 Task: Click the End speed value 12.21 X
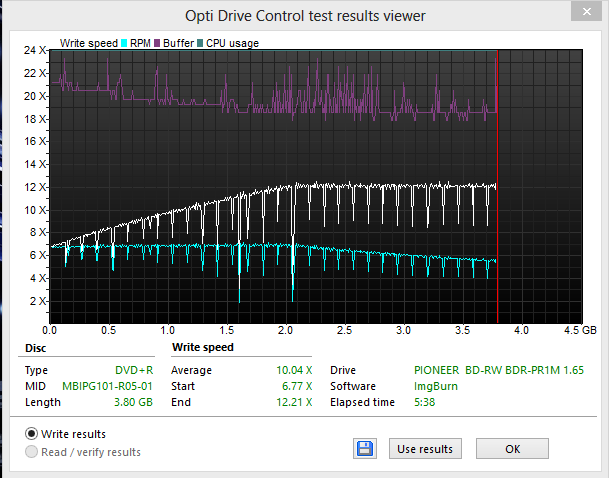[x=294, y=402]
